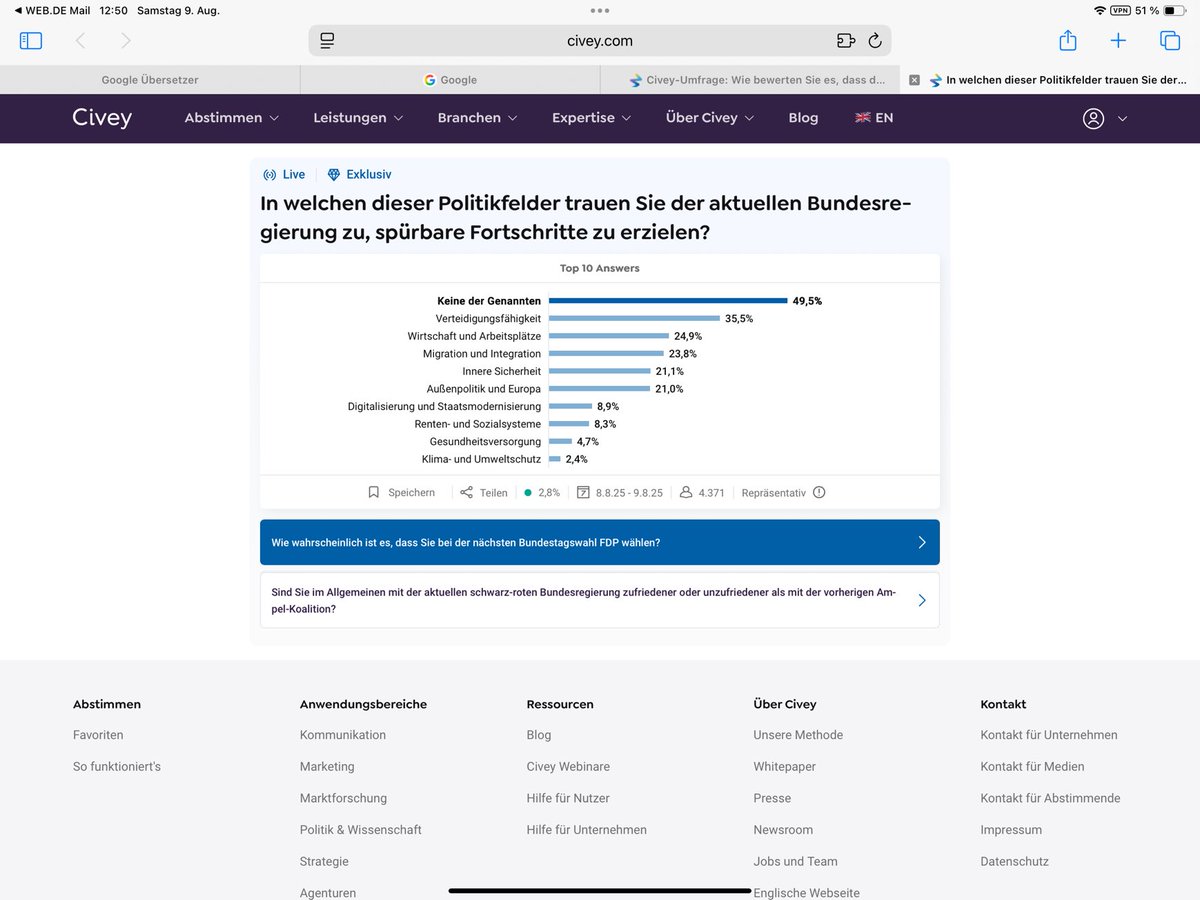The width and height of the screenshot is (1200, 900).
Task: Open footer link Marktforschung
Action: tap(343, 798)
